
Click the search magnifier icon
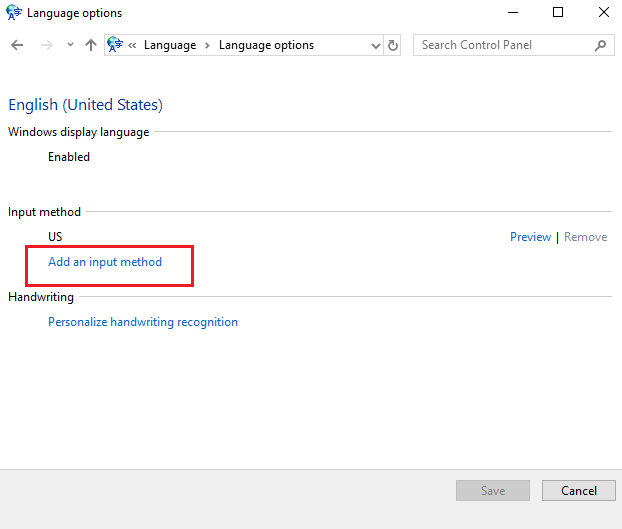coord(600,45)
